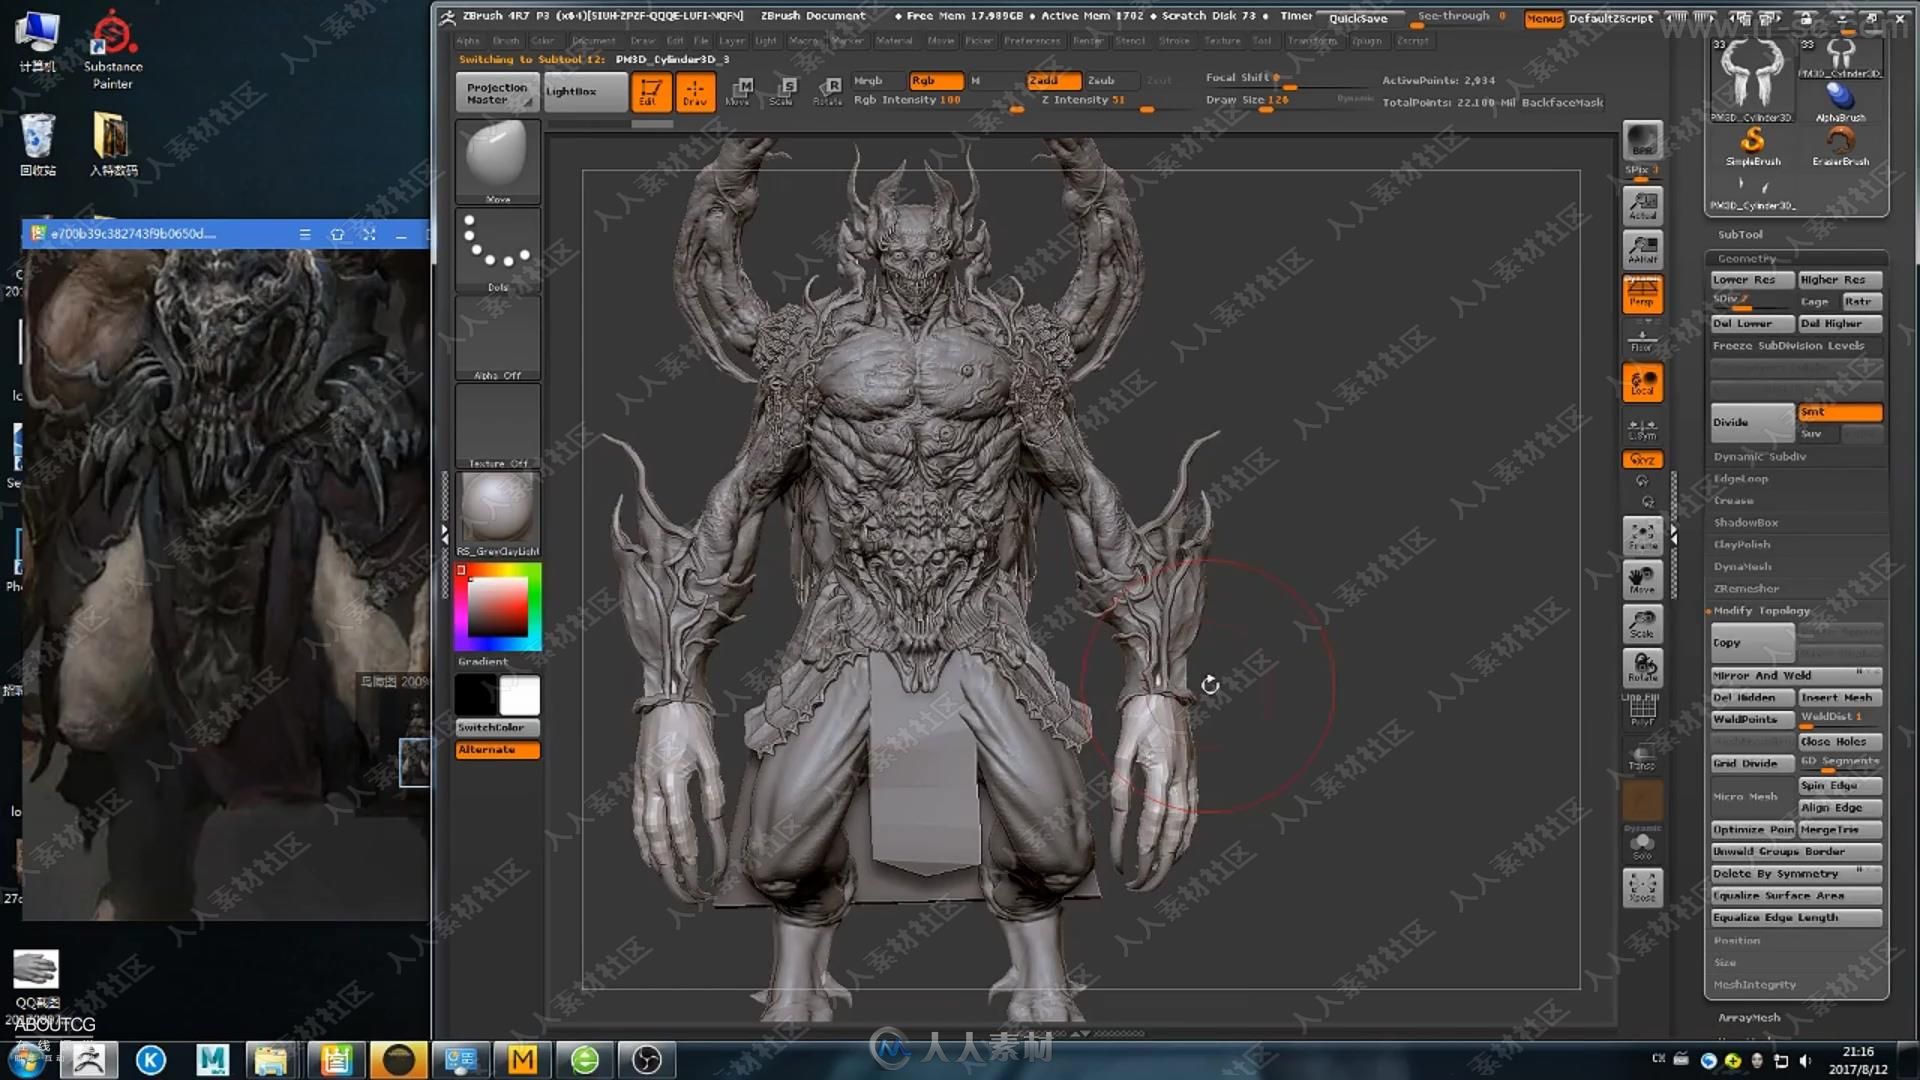Open the Render menu
The width and height of the screenshot is (1920, 1080).
1087,41
